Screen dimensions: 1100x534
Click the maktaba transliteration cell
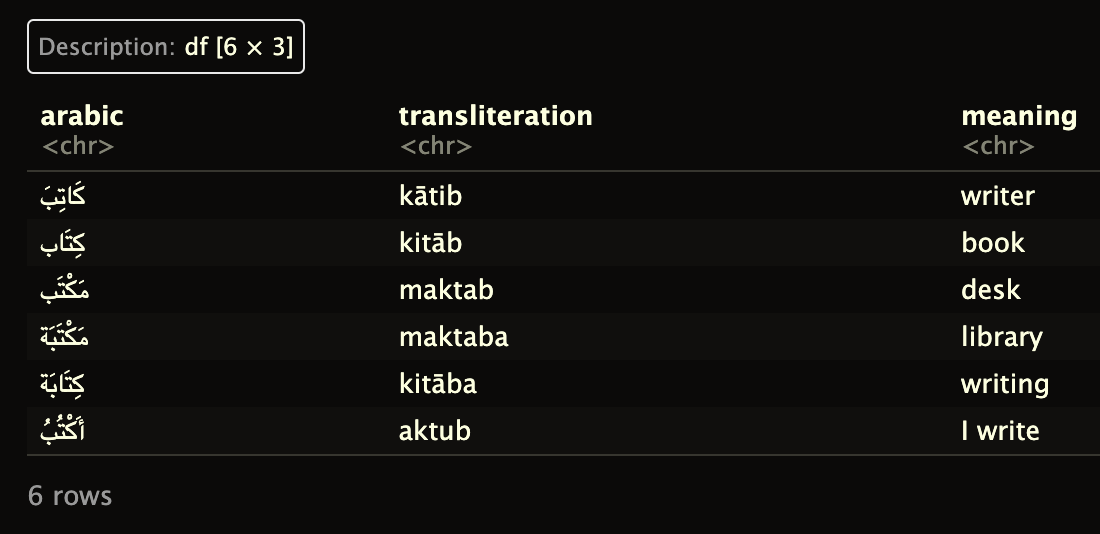click(453, 337)
